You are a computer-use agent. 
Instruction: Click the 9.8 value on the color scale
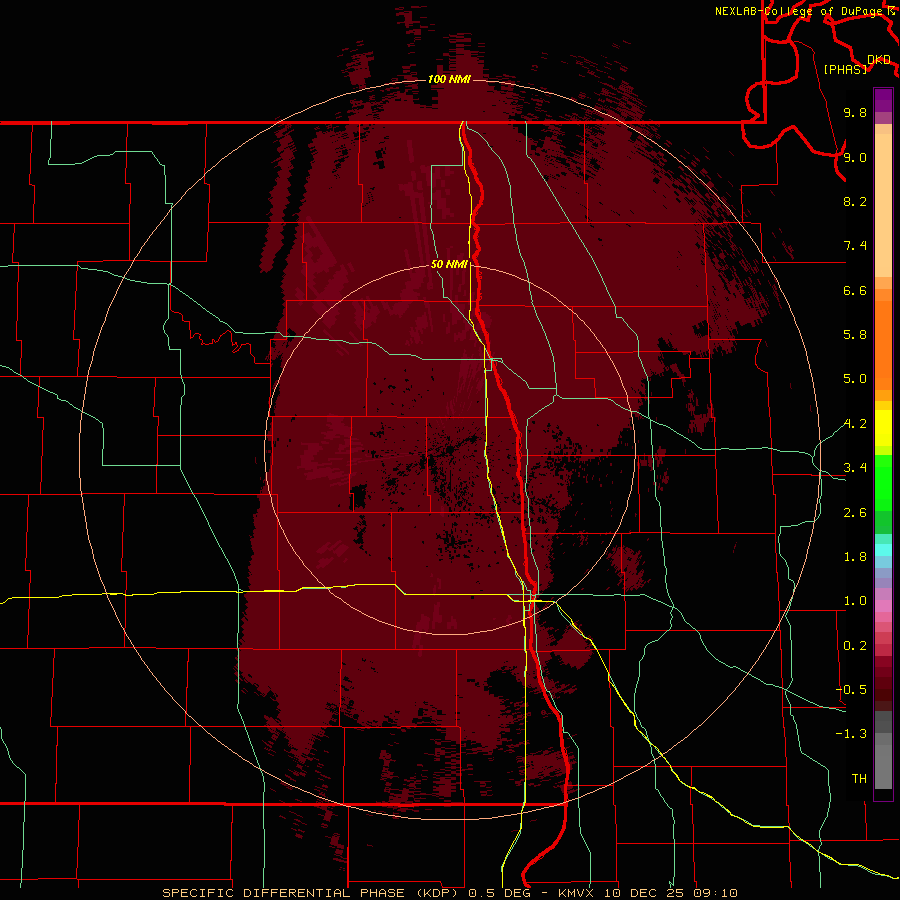pos(855,112)
